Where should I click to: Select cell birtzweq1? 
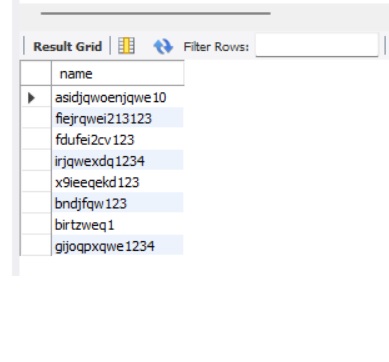(x=118, y=225)
